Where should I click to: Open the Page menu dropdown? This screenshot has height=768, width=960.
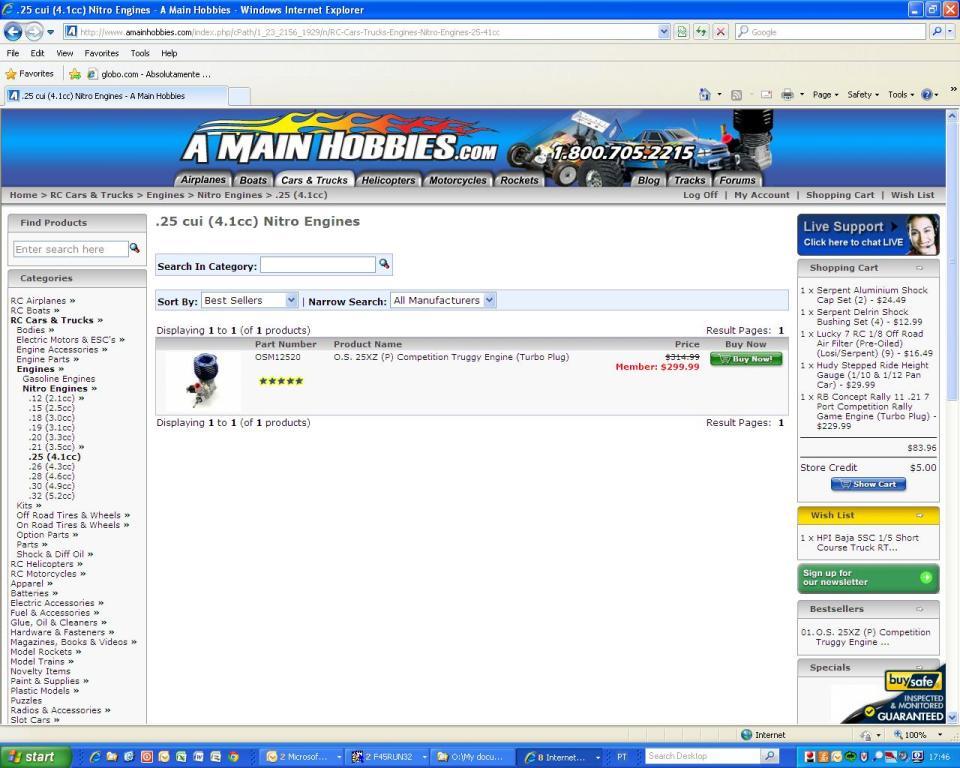click(825, 95)
